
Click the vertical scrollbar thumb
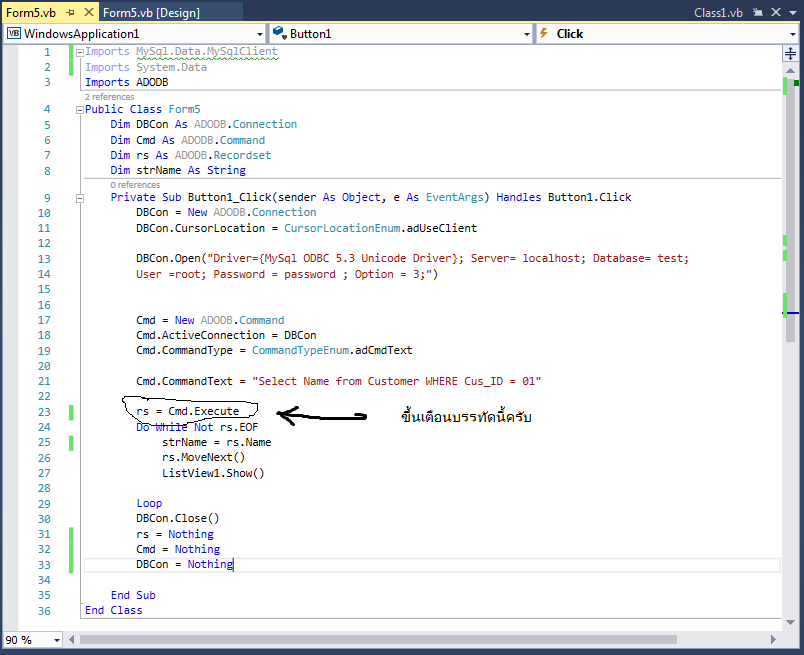[x=790, y=210]
